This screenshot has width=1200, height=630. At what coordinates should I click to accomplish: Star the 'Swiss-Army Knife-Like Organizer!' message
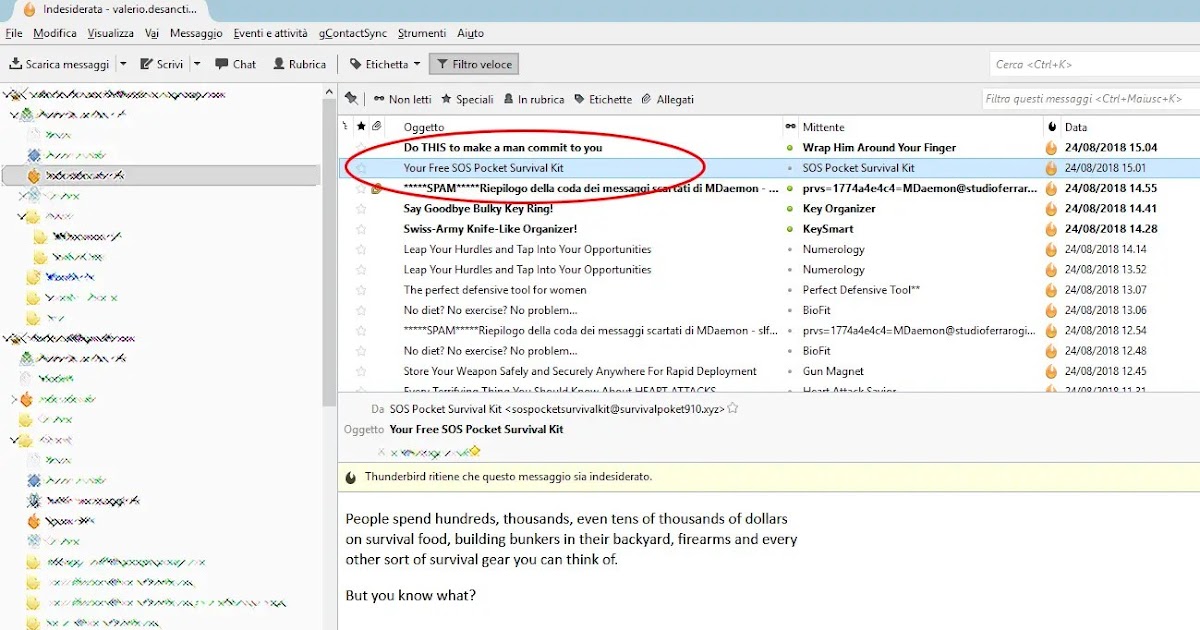[361, 229]
